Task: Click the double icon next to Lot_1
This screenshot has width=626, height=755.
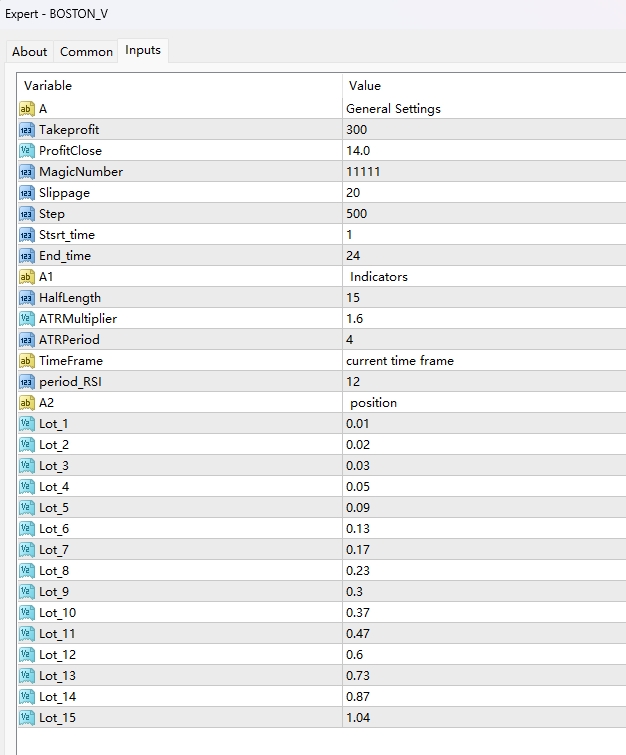Action: click(x=26, y=424)
